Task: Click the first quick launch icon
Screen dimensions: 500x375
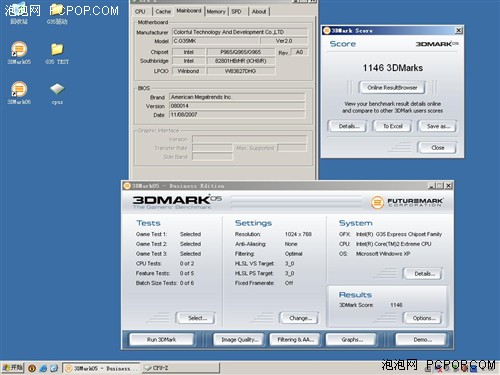Action: [x=32, y=368]
